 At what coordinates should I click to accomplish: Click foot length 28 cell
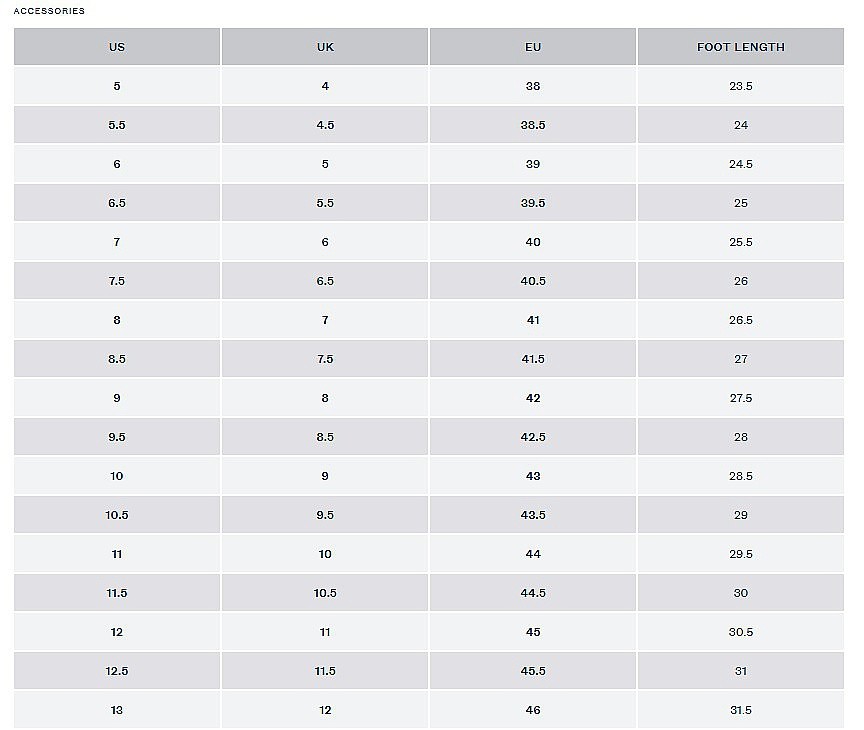click(x=741, y=437)
